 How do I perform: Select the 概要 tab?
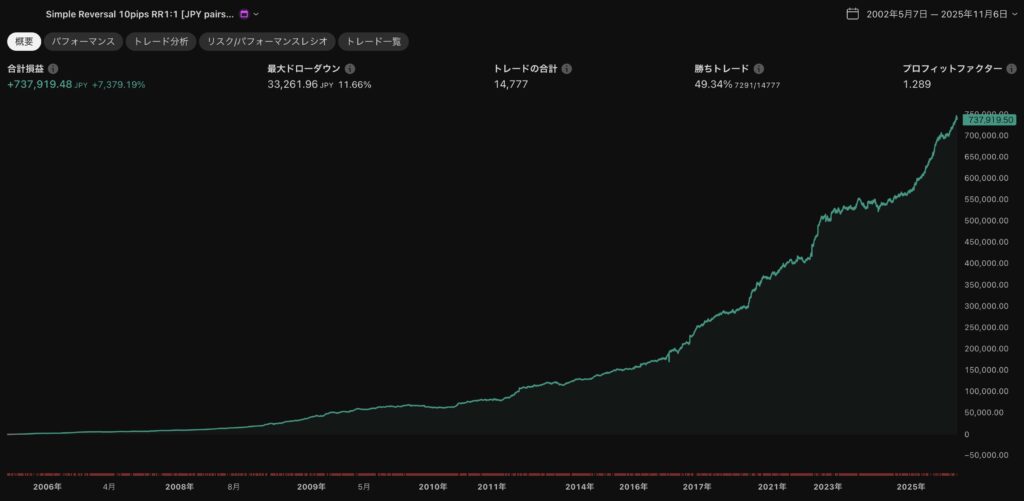(x=23, y=42)
